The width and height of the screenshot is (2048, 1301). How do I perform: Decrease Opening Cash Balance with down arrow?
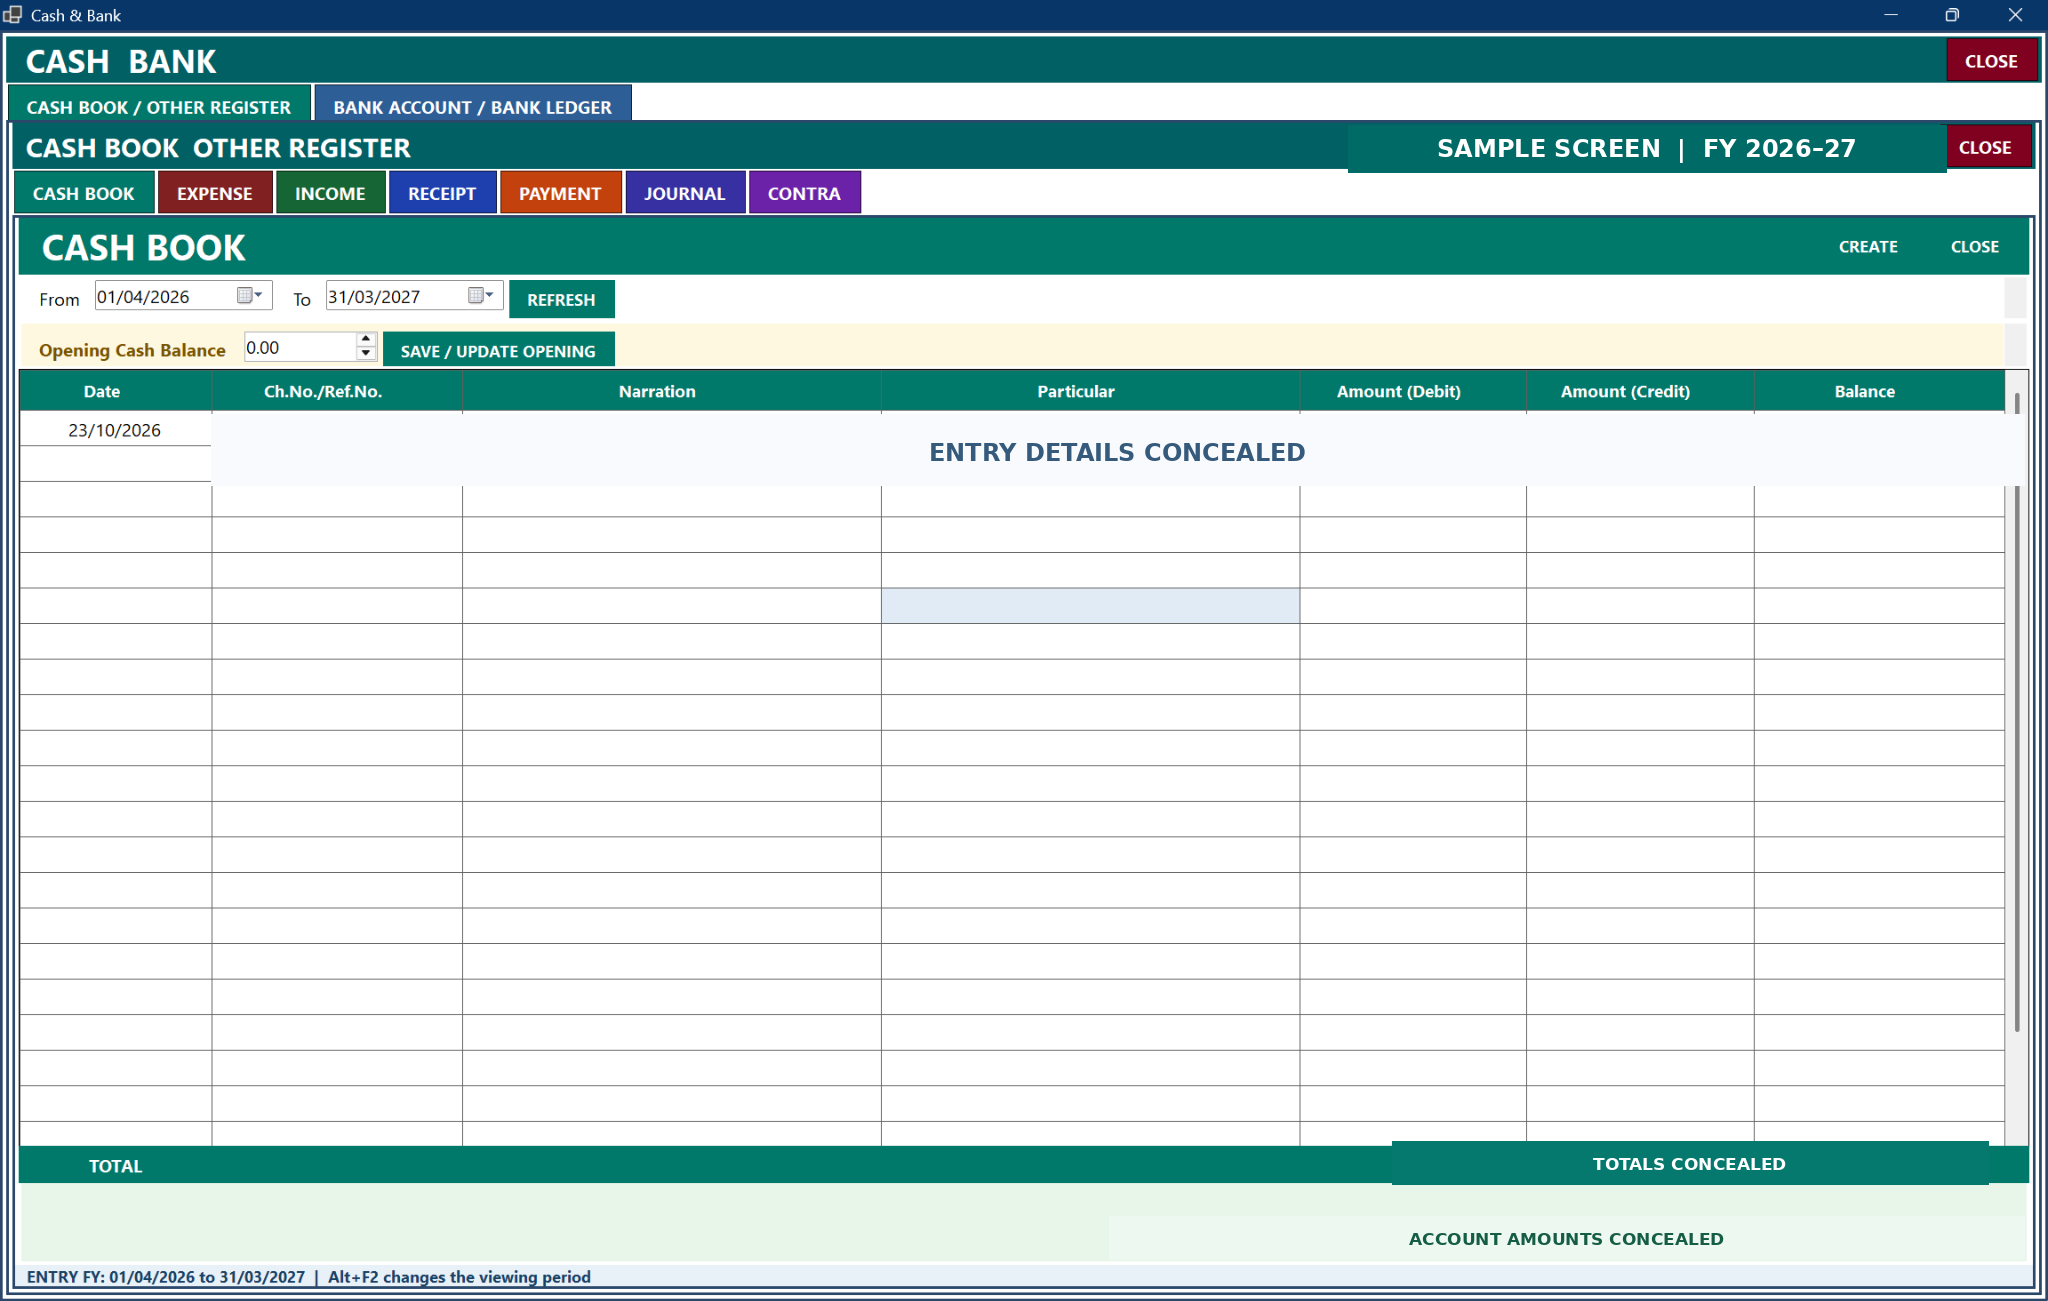tap(366, 354)
